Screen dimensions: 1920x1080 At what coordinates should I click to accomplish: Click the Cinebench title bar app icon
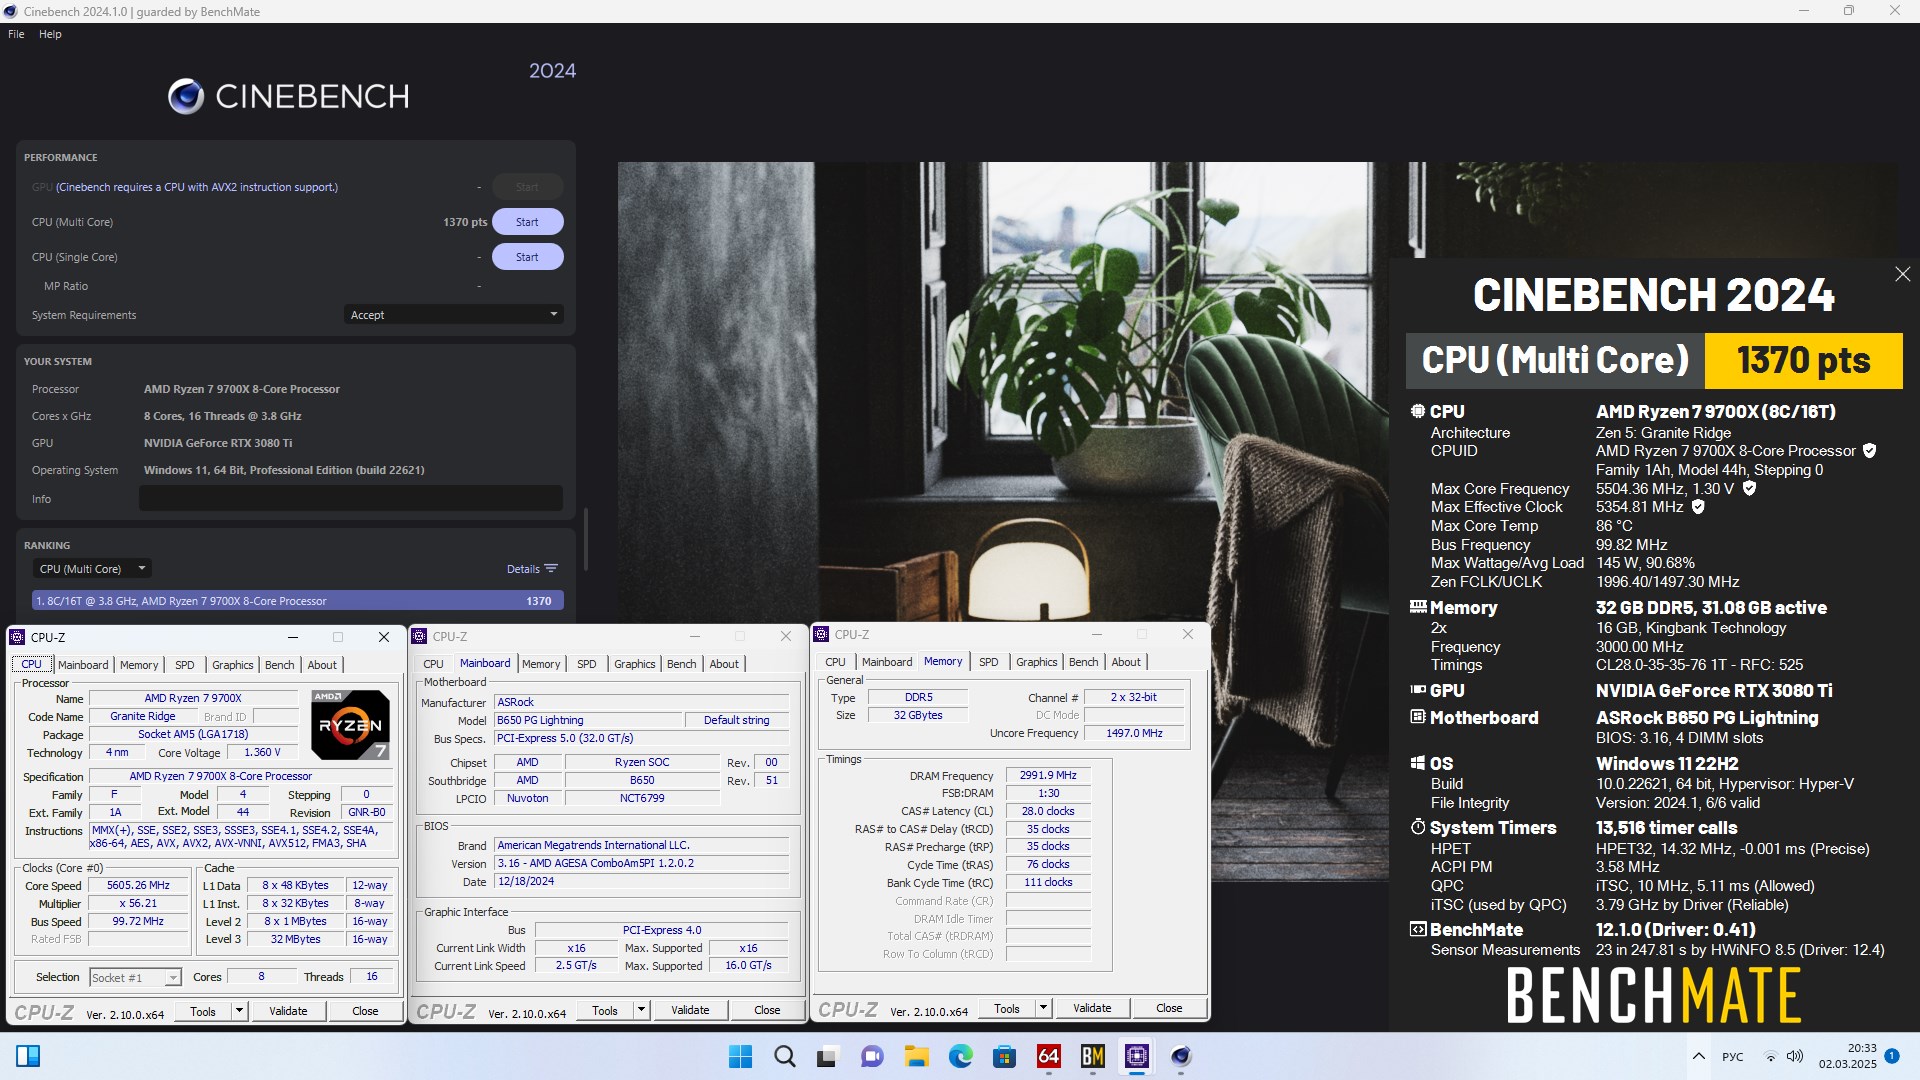click(x=10, y=11)
